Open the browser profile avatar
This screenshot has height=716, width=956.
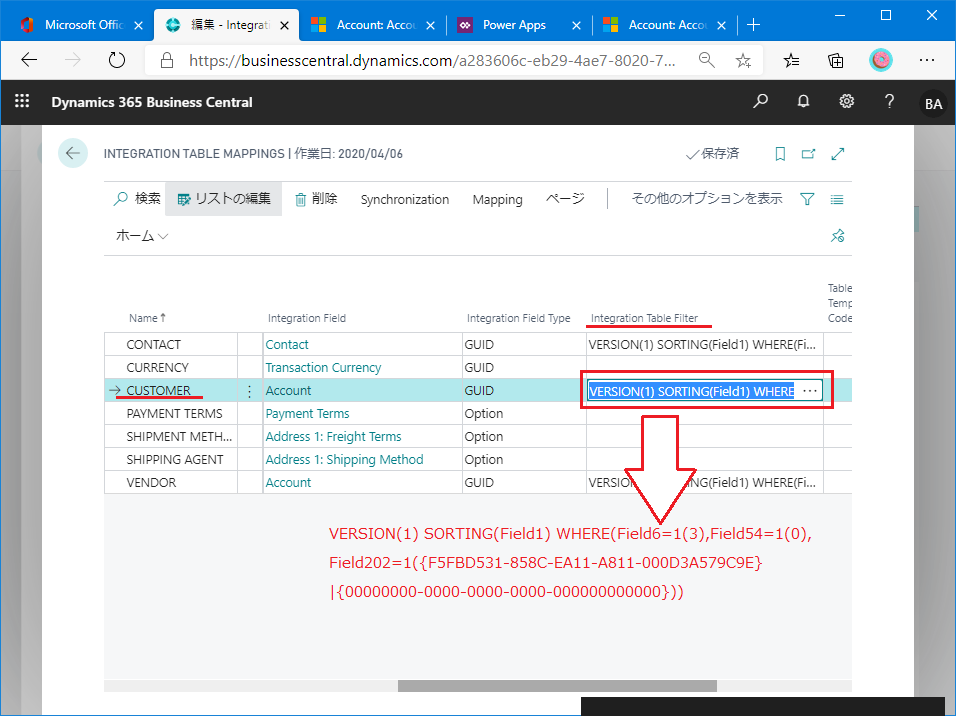880,60
